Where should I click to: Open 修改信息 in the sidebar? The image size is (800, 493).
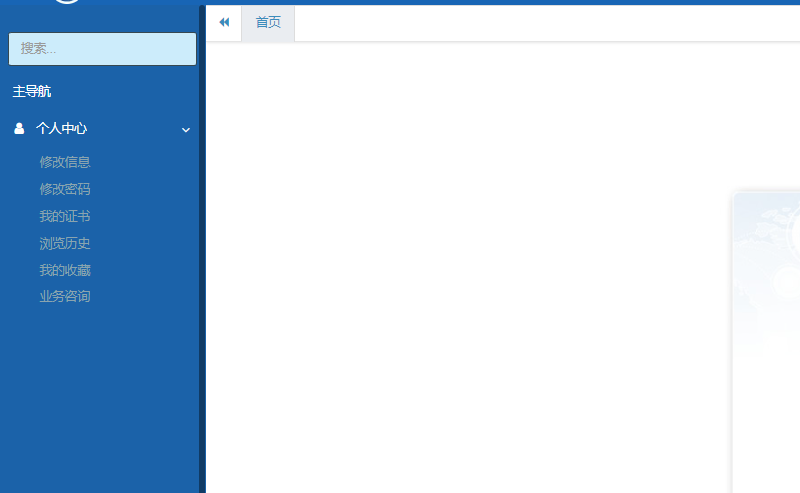(x=65, y=162)
